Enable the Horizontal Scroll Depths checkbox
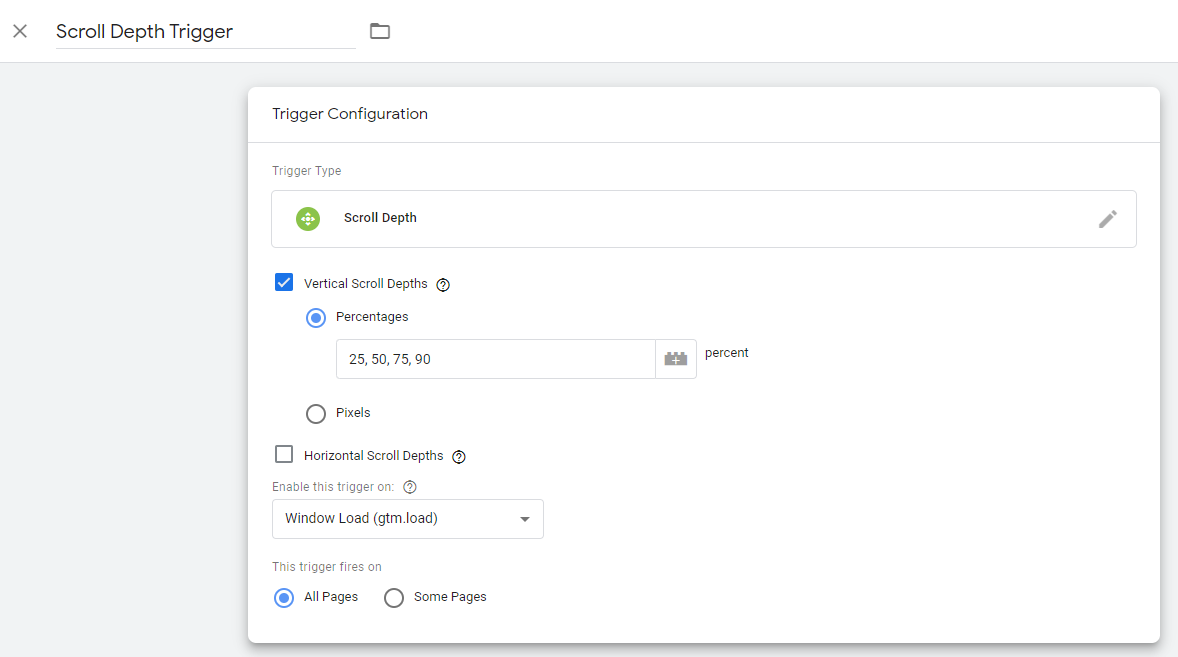The image size is (1178, 657). (284, 455)
